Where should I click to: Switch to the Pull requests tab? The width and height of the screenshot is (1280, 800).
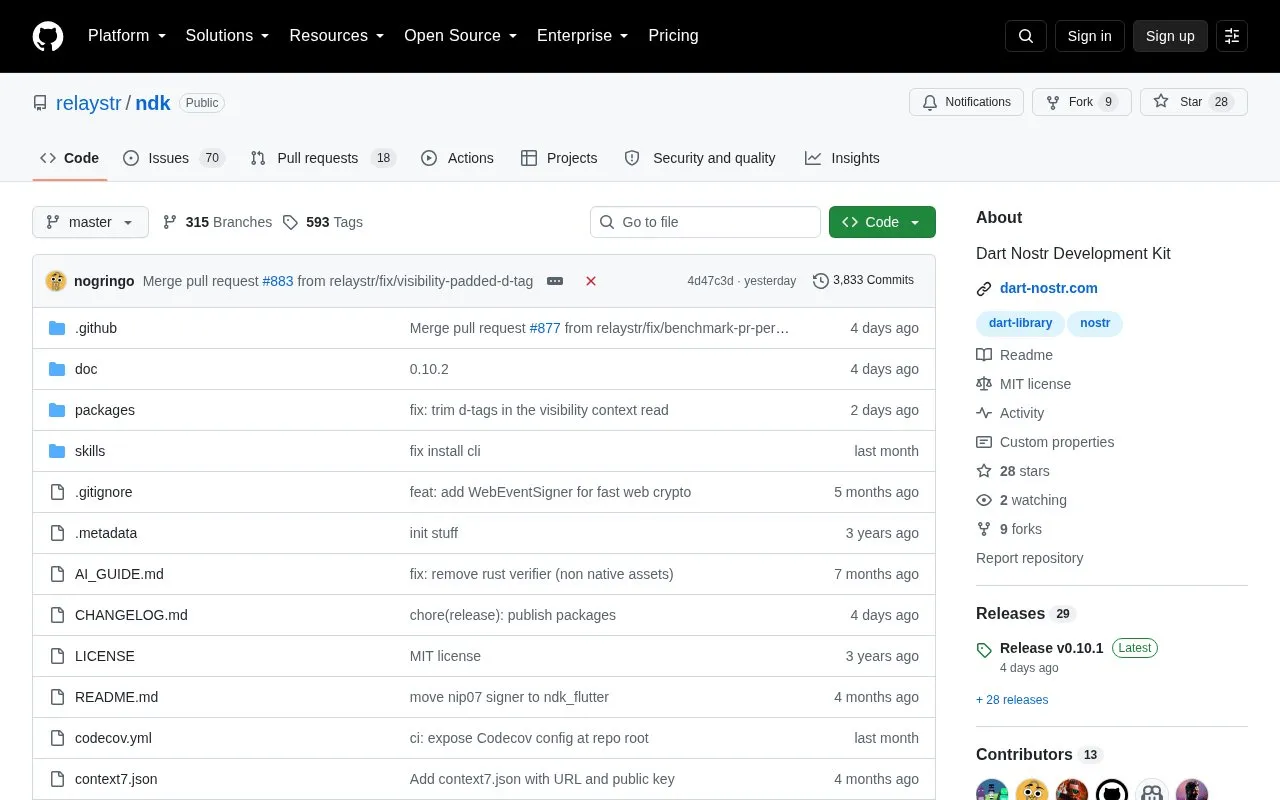323,158
